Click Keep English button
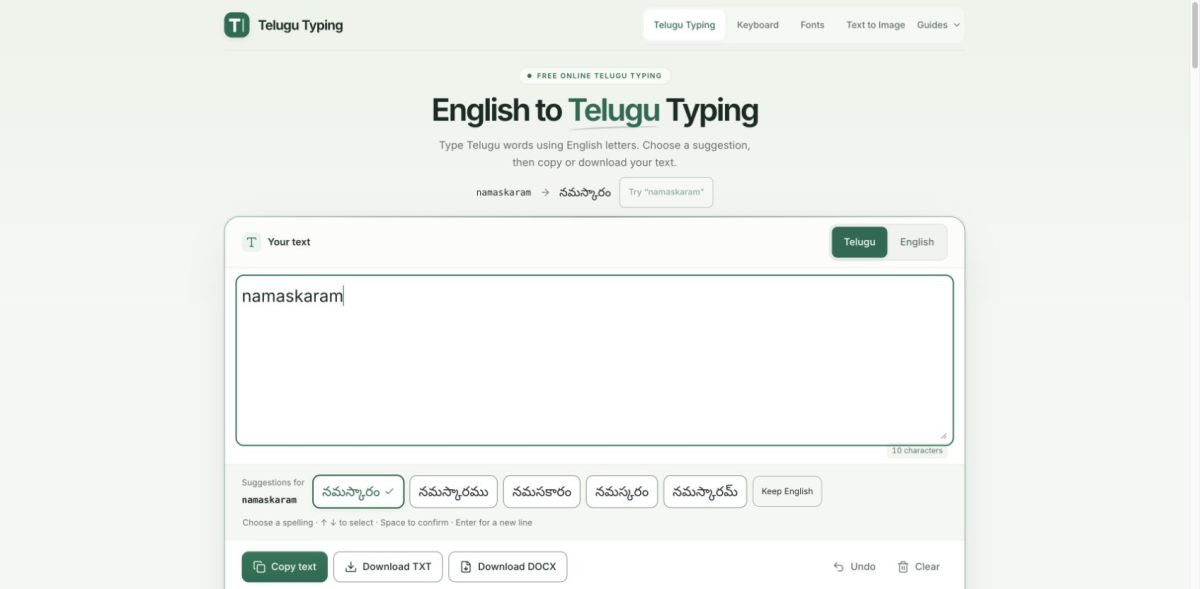 pyautogui.click(x=787, y=491)
